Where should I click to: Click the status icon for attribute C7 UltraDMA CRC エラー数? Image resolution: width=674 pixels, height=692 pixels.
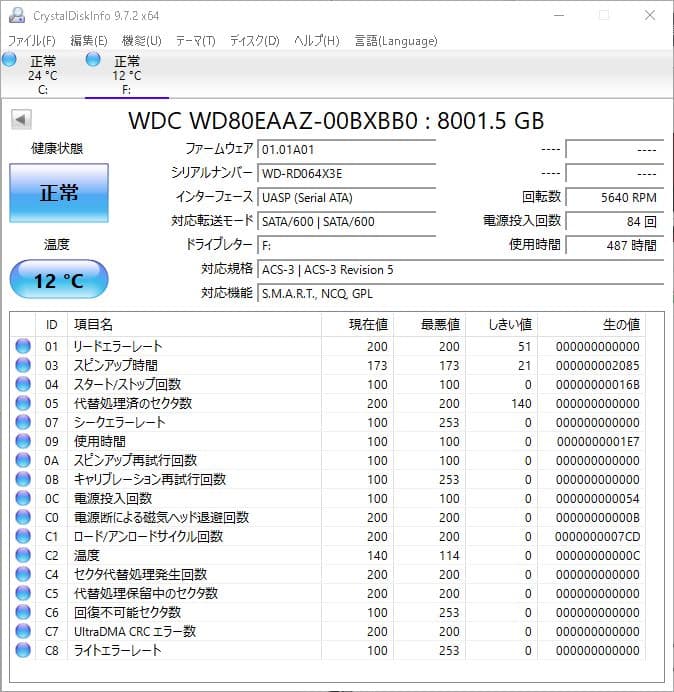coord(23,631)
